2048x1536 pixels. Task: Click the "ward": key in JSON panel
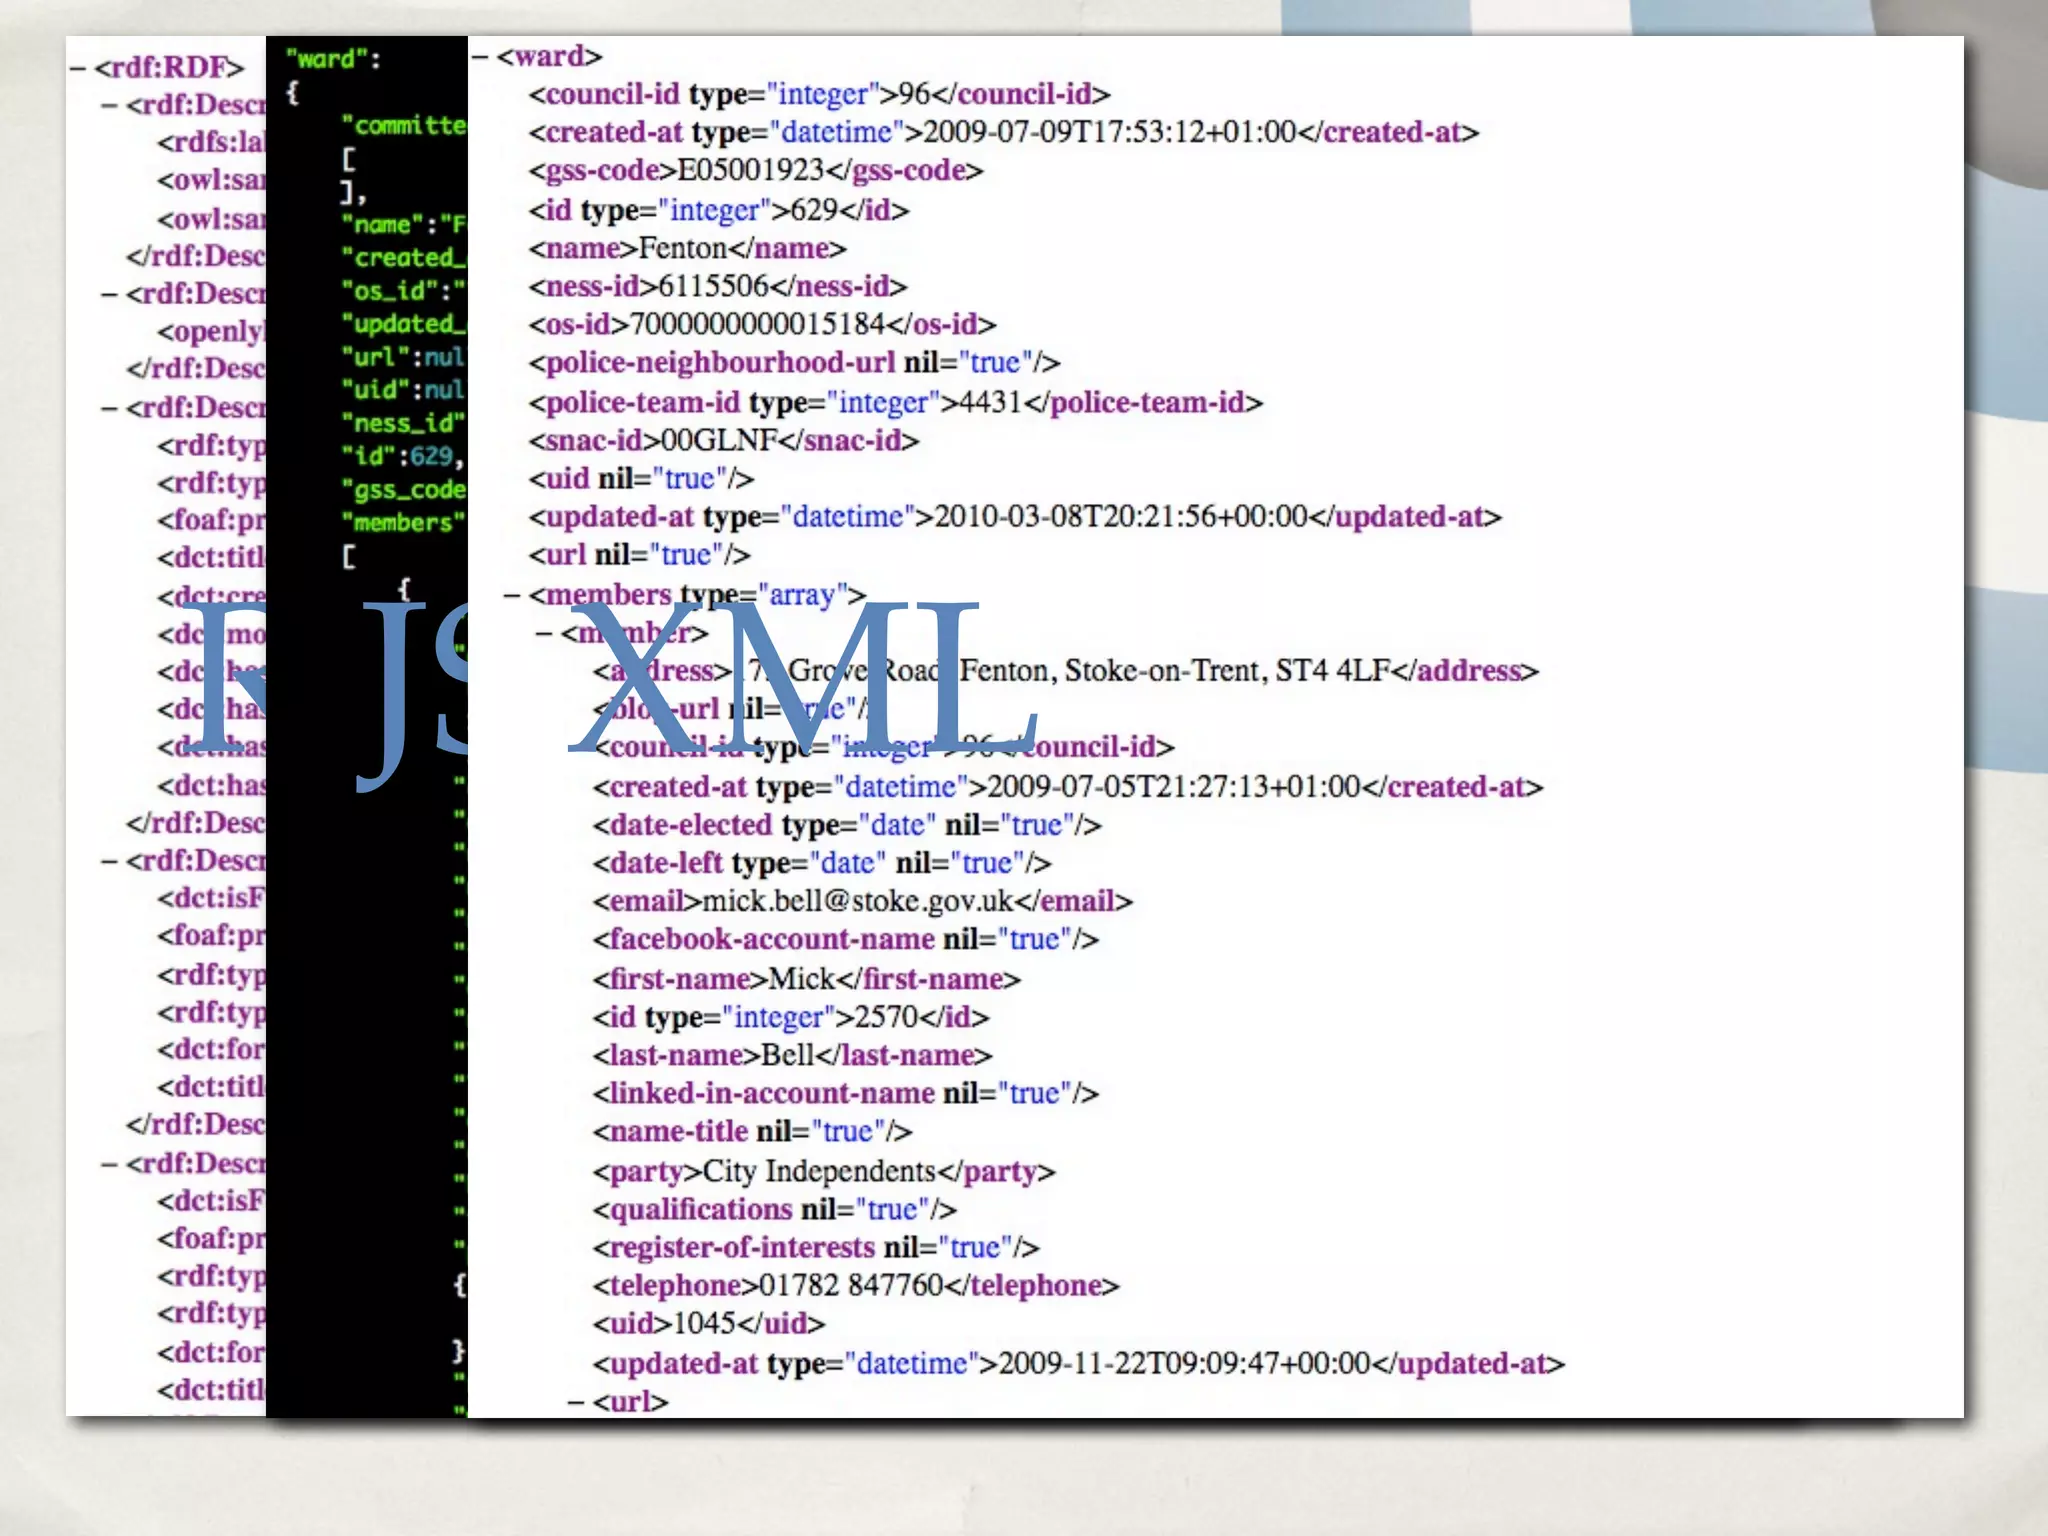tap(333, 59)
